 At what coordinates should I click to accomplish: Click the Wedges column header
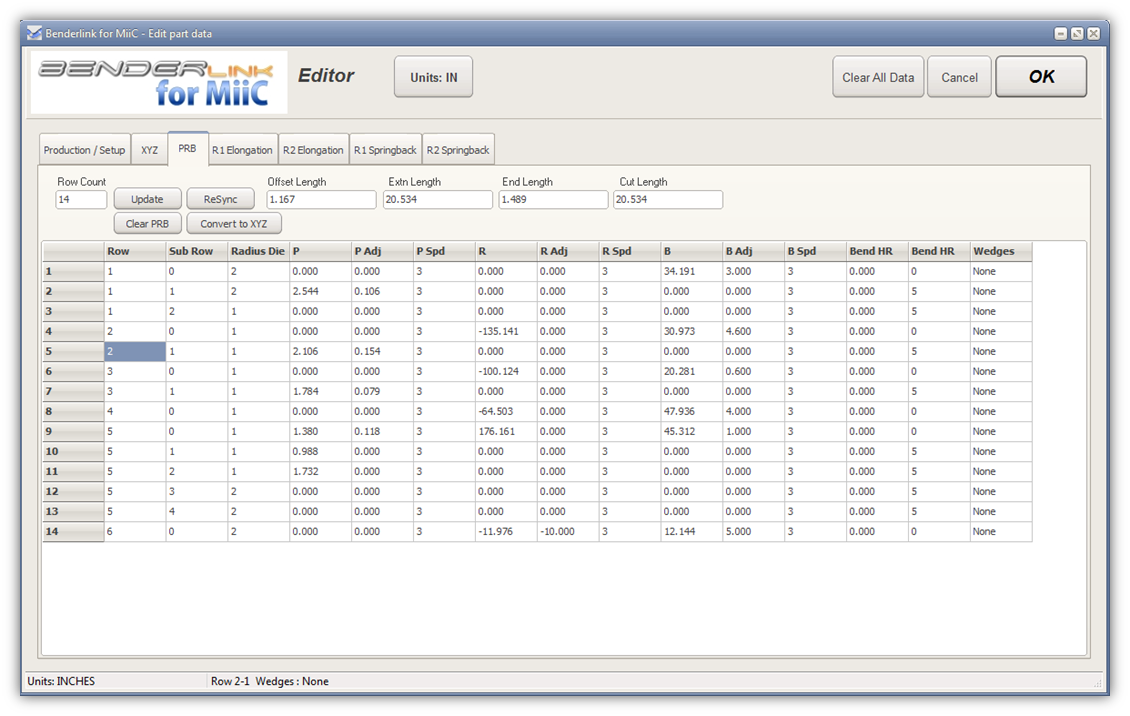pos(1001,251)
